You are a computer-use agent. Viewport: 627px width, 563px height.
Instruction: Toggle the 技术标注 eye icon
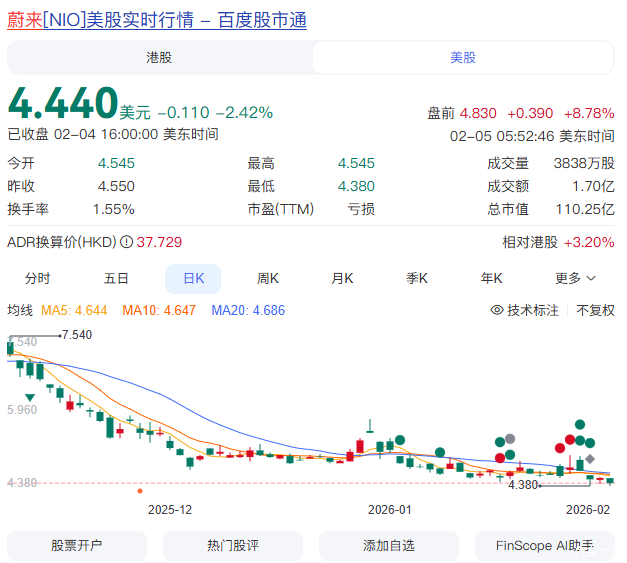(497, 310)
